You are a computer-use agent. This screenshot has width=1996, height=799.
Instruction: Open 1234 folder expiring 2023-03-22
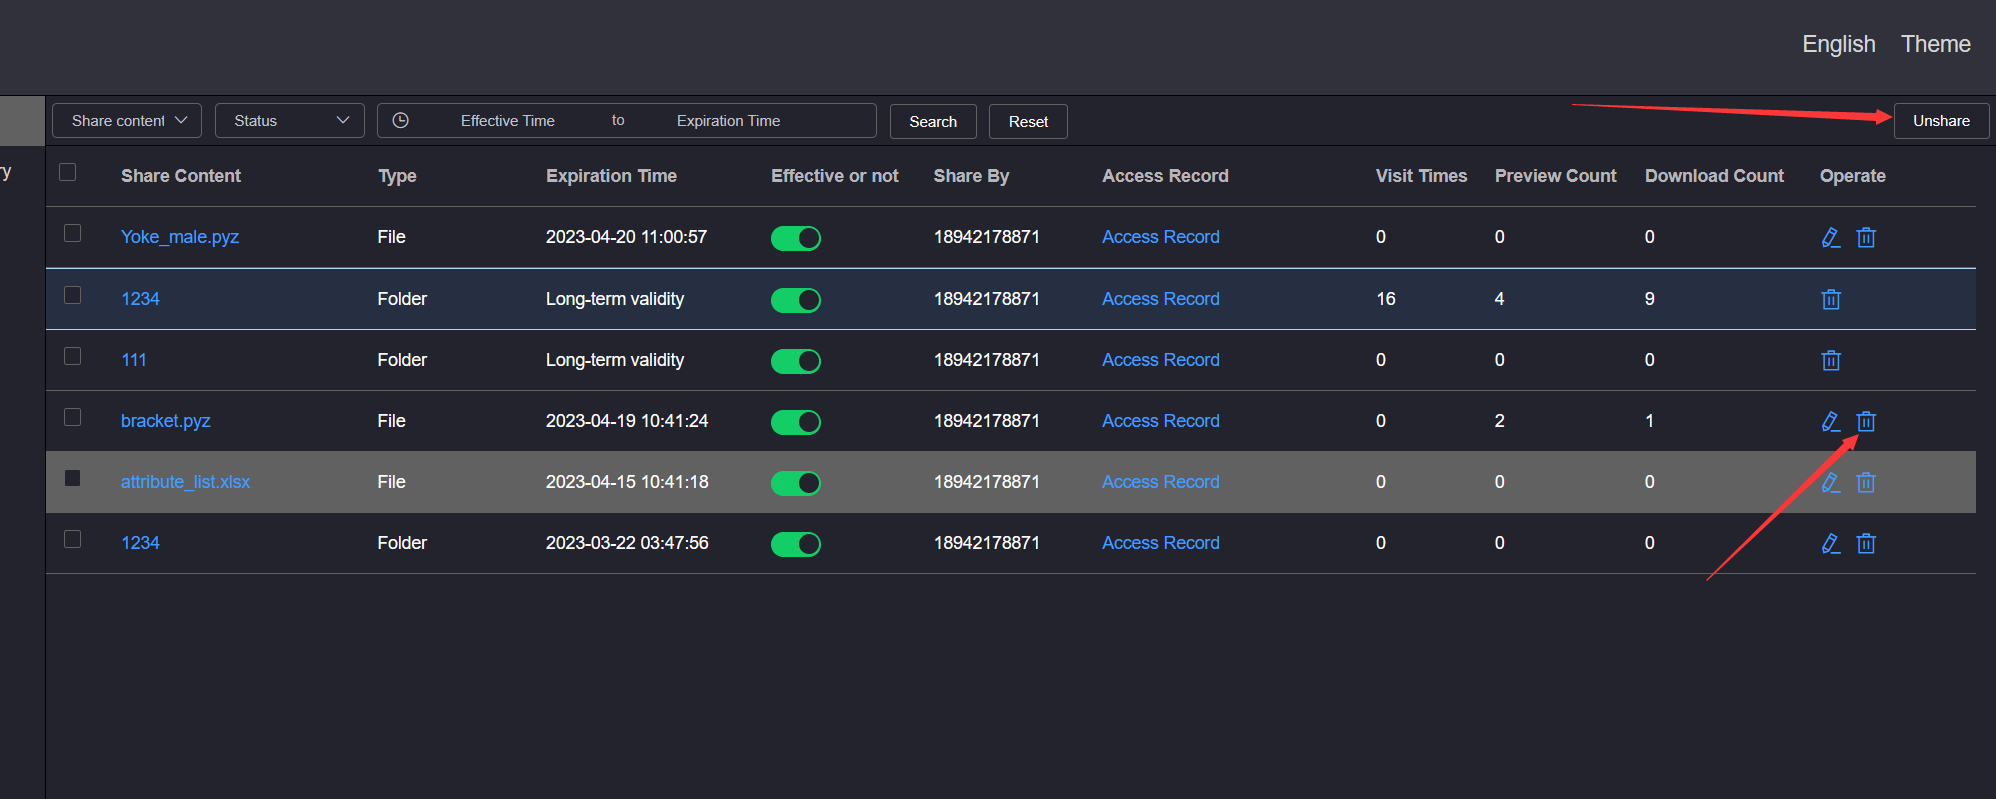(x=140, y=543)
